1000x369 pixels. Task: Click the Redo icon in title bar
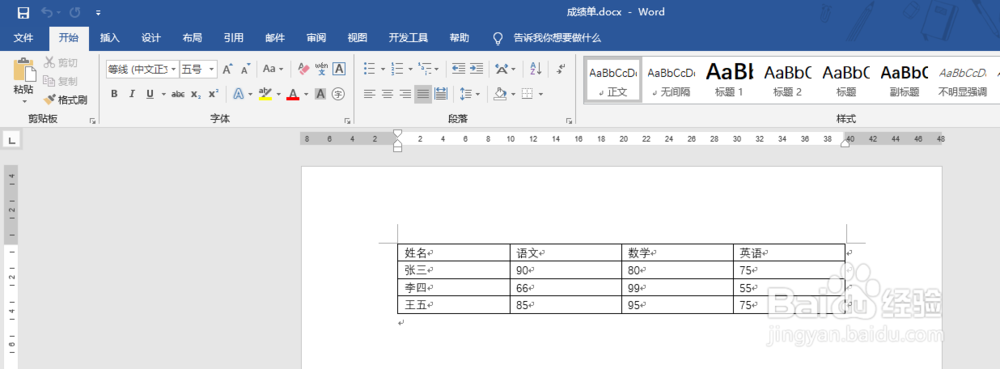(x=75, y=12)
